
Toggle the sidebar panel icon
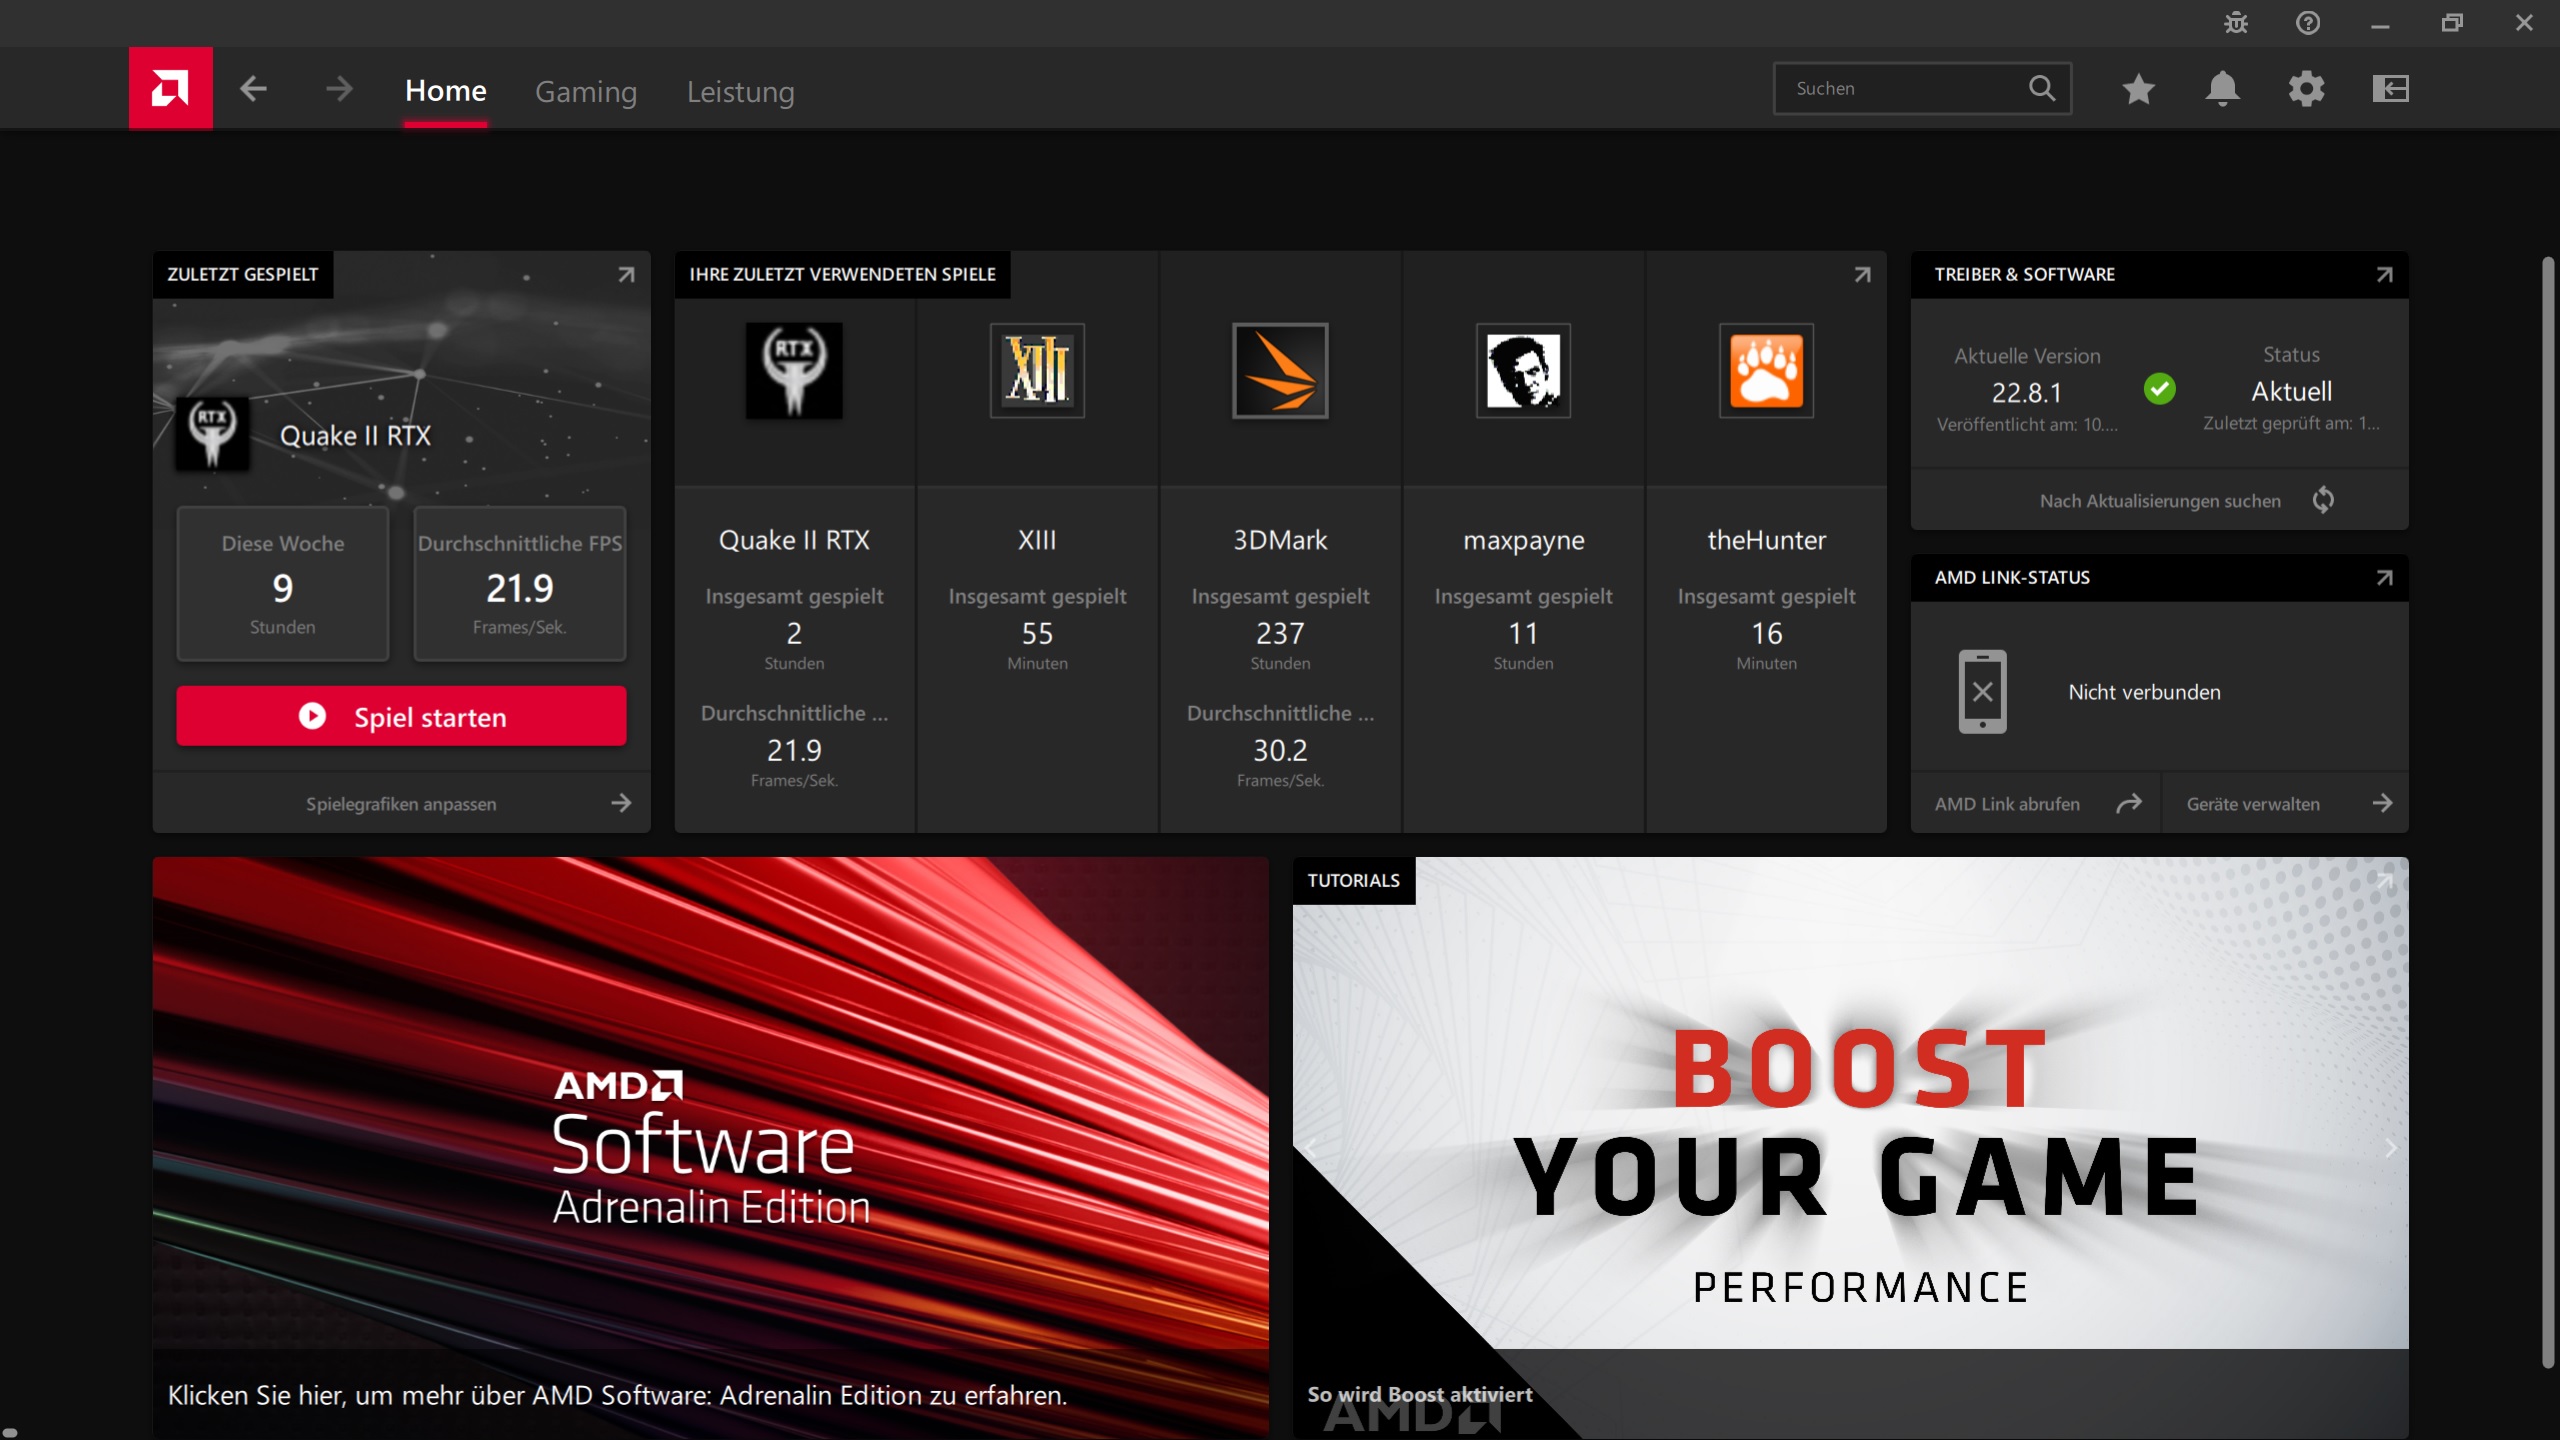tap(2390, 89)
